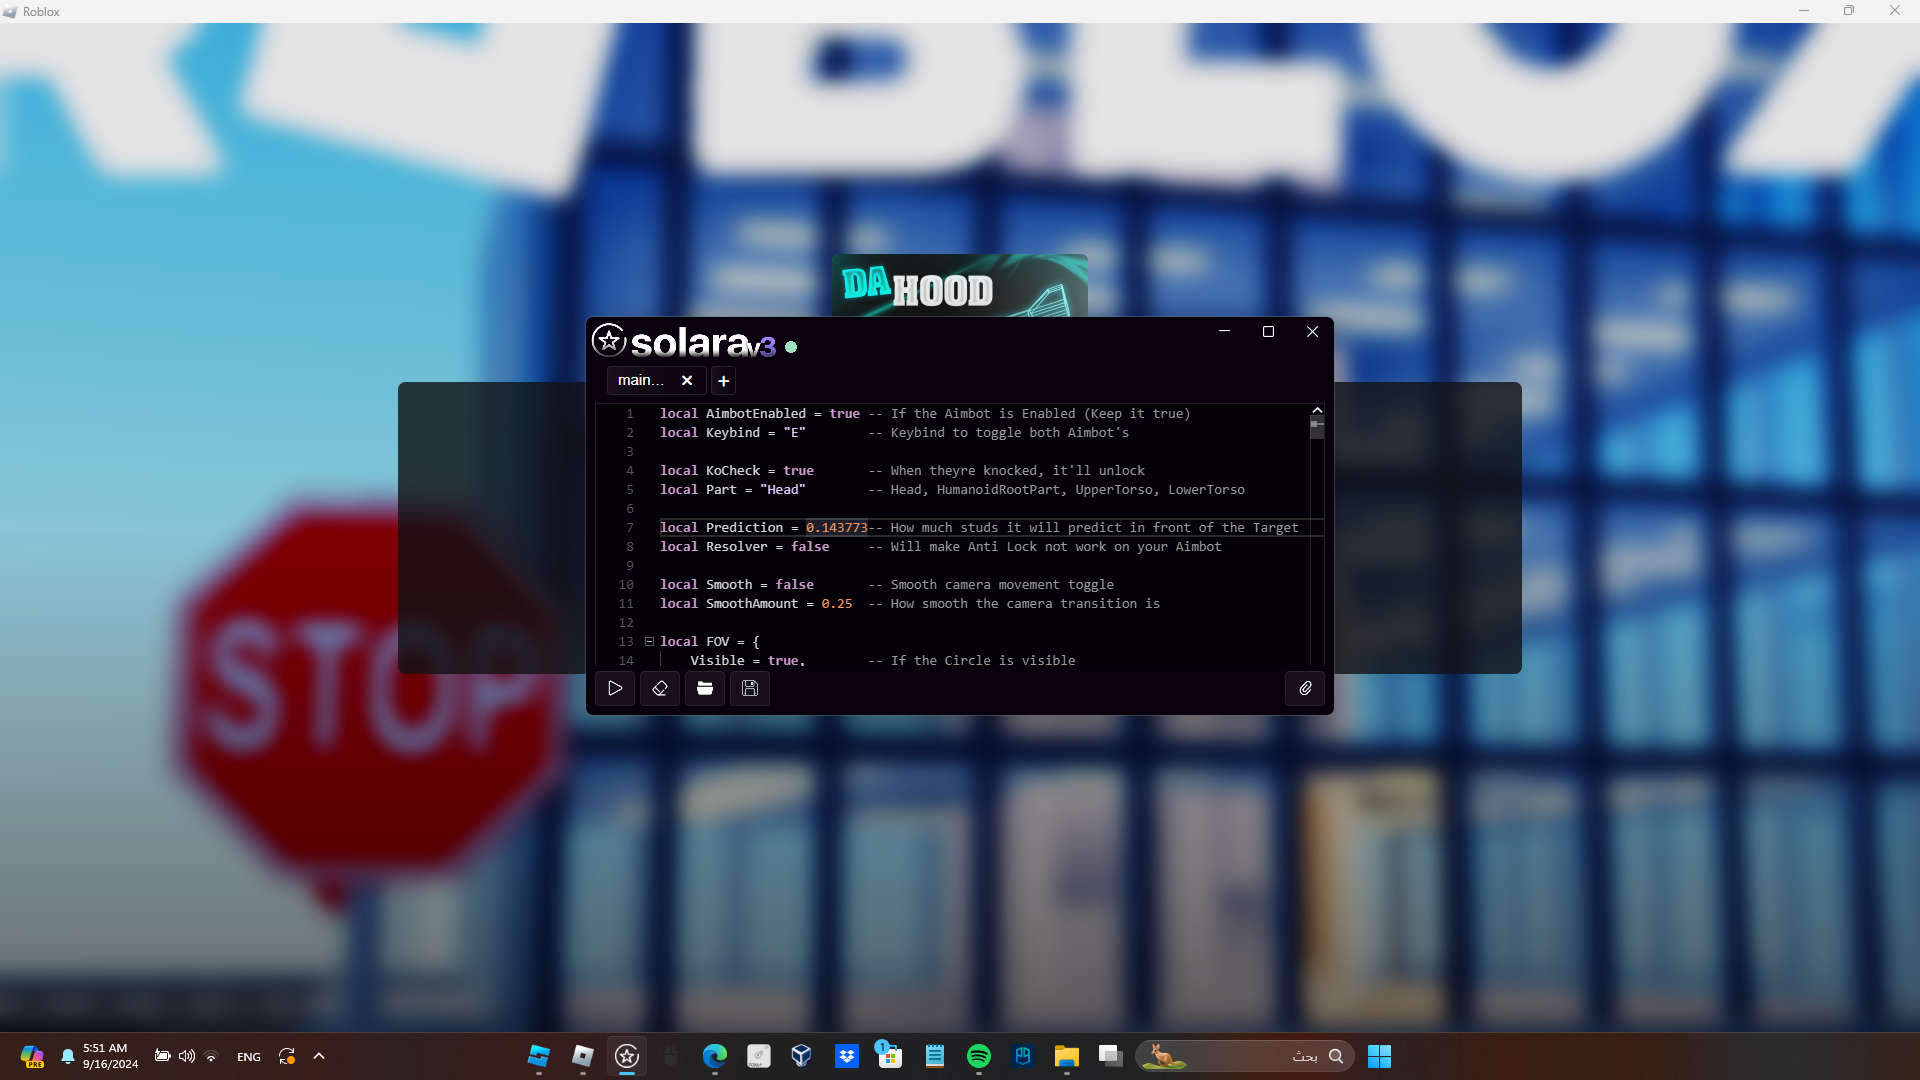Screen dimensions: 1920x1080
Task: Click the green status indicator dot
Action: (x=791, y=347)
